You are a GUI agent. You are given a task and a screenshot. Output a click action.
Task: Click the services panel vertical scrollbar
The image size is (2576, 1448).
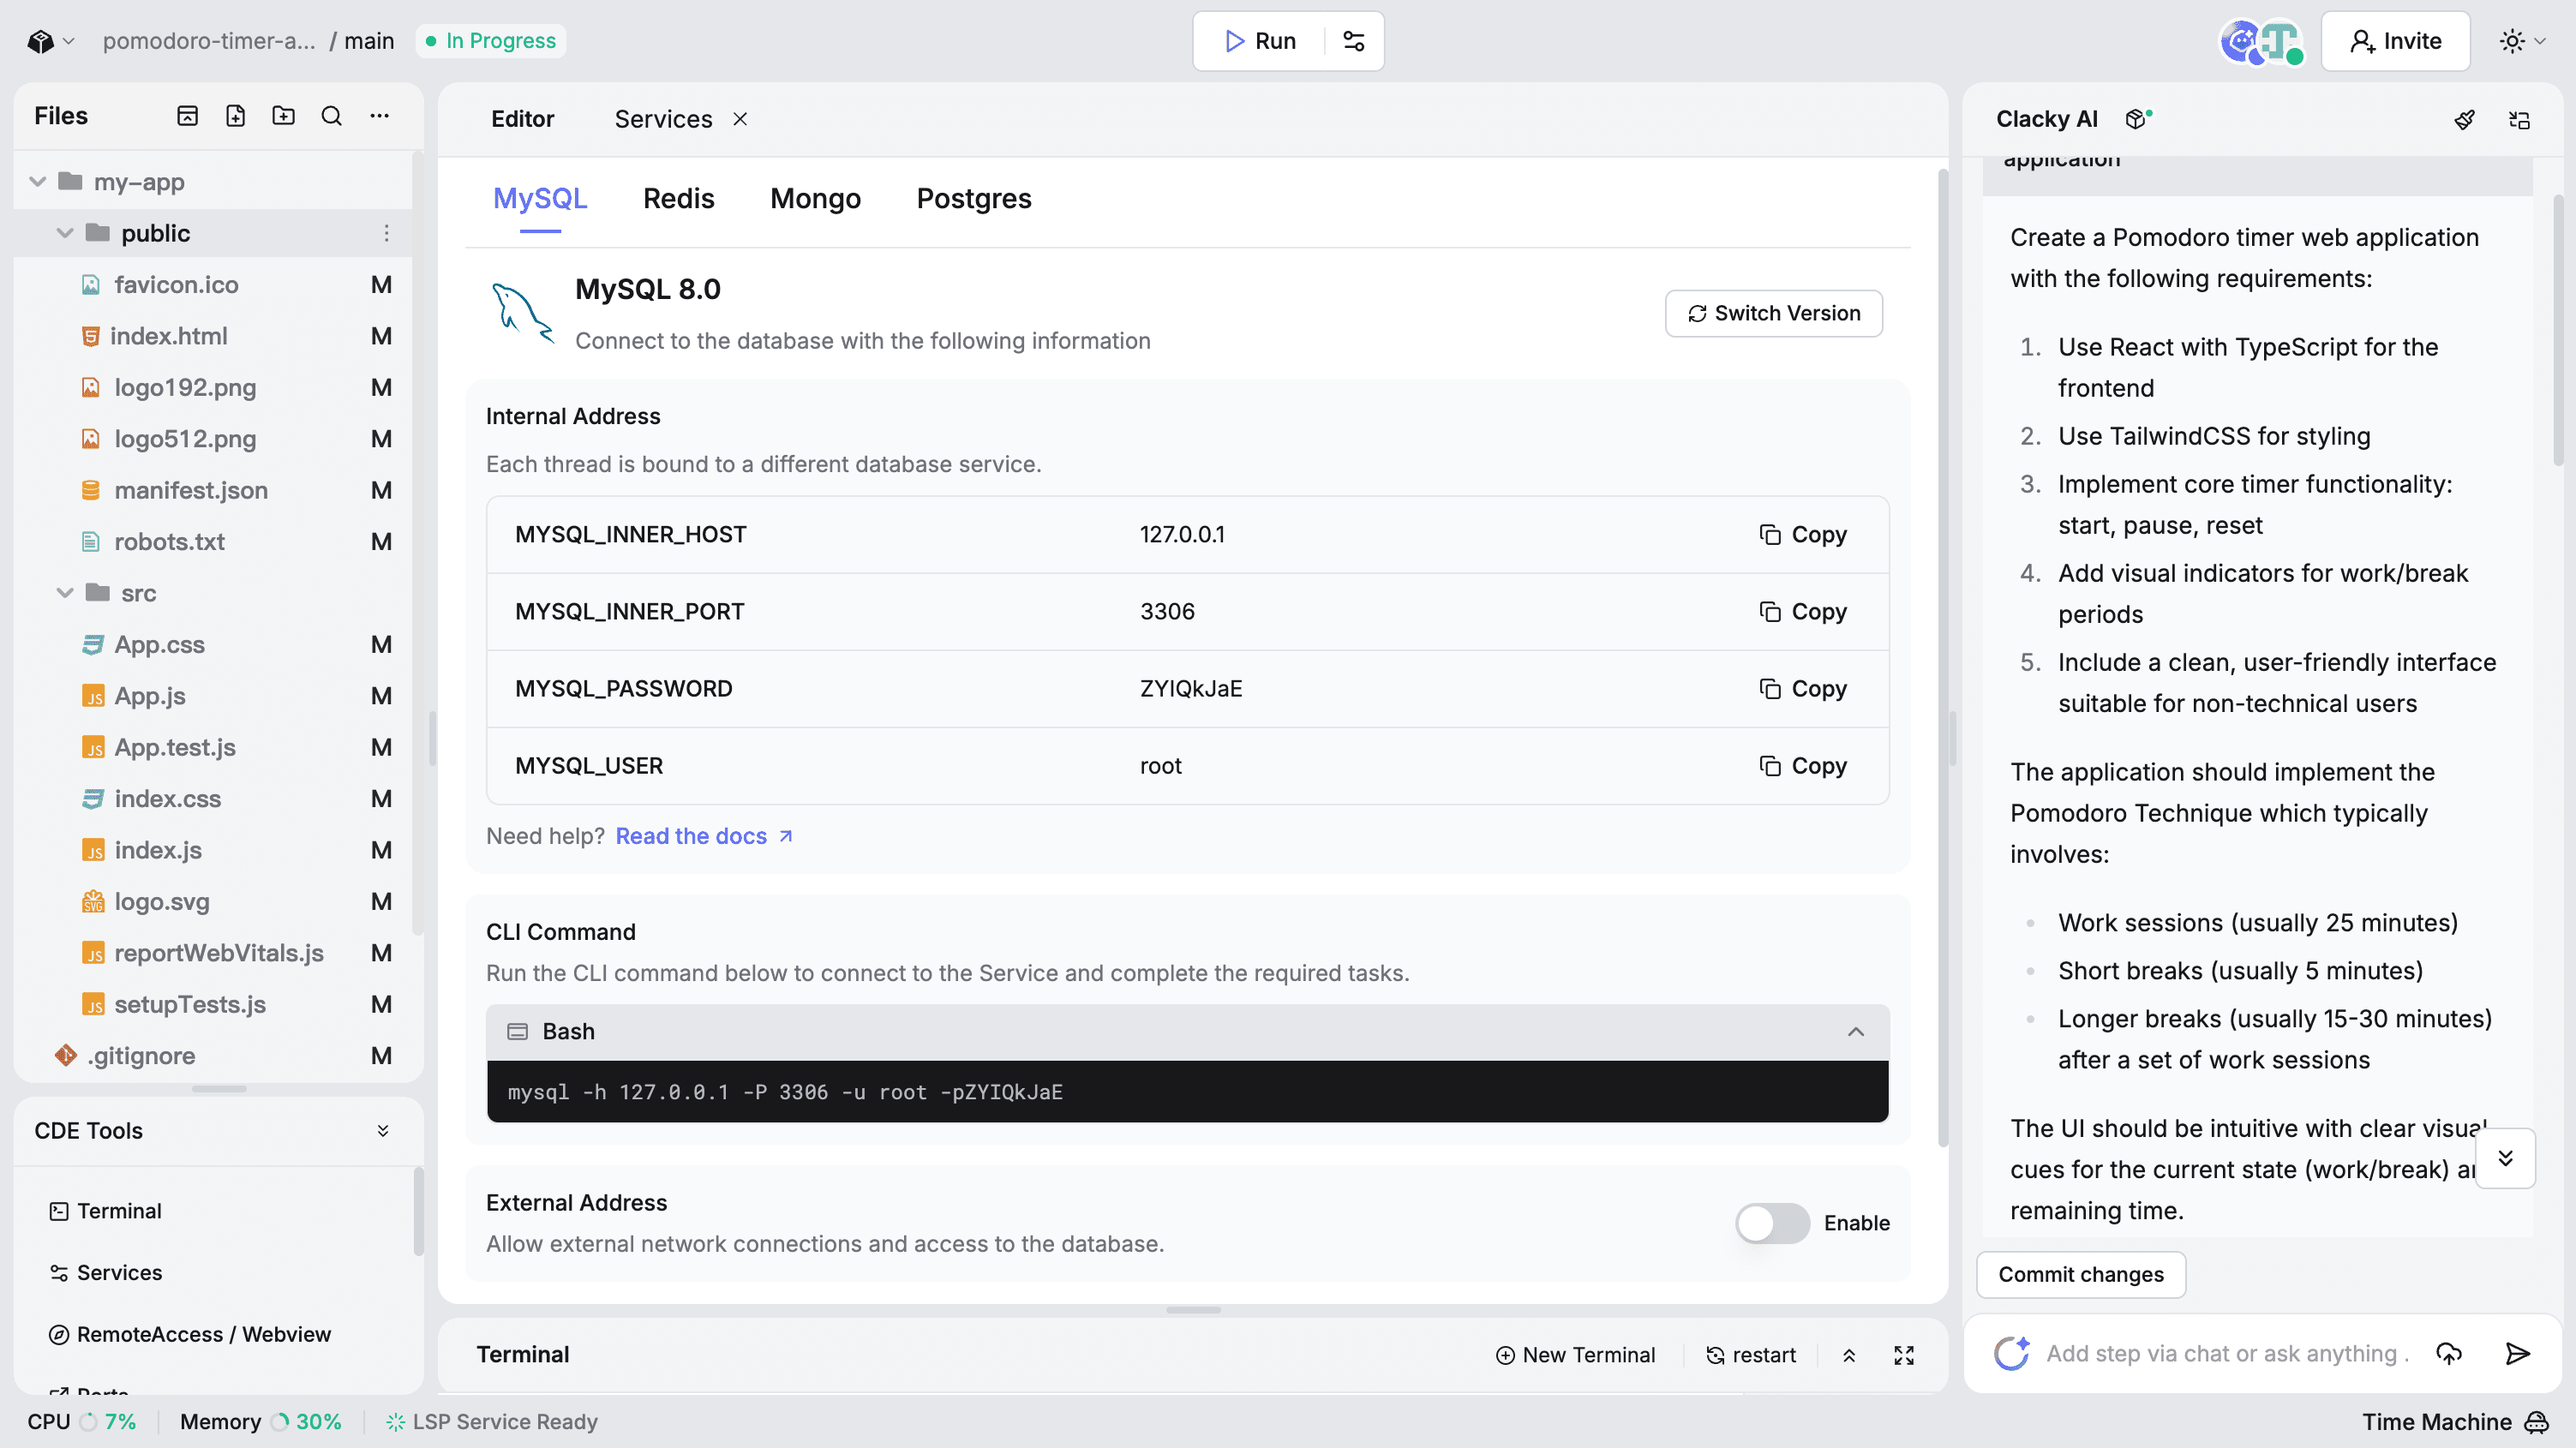click(x=1943, y=660)
